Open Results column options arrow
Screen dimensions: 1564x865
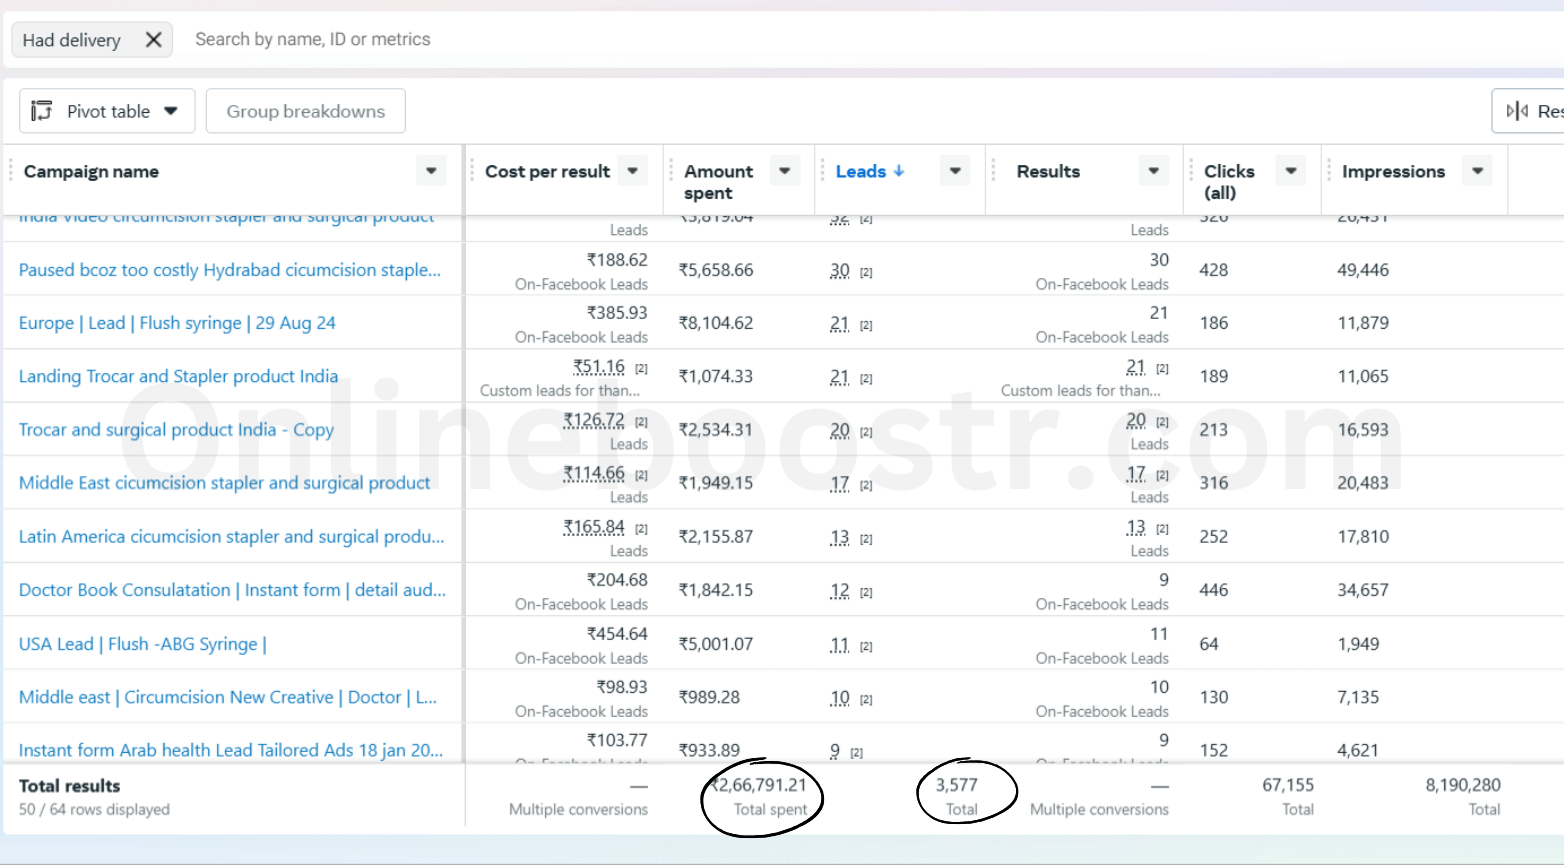tap(1154, 171)
